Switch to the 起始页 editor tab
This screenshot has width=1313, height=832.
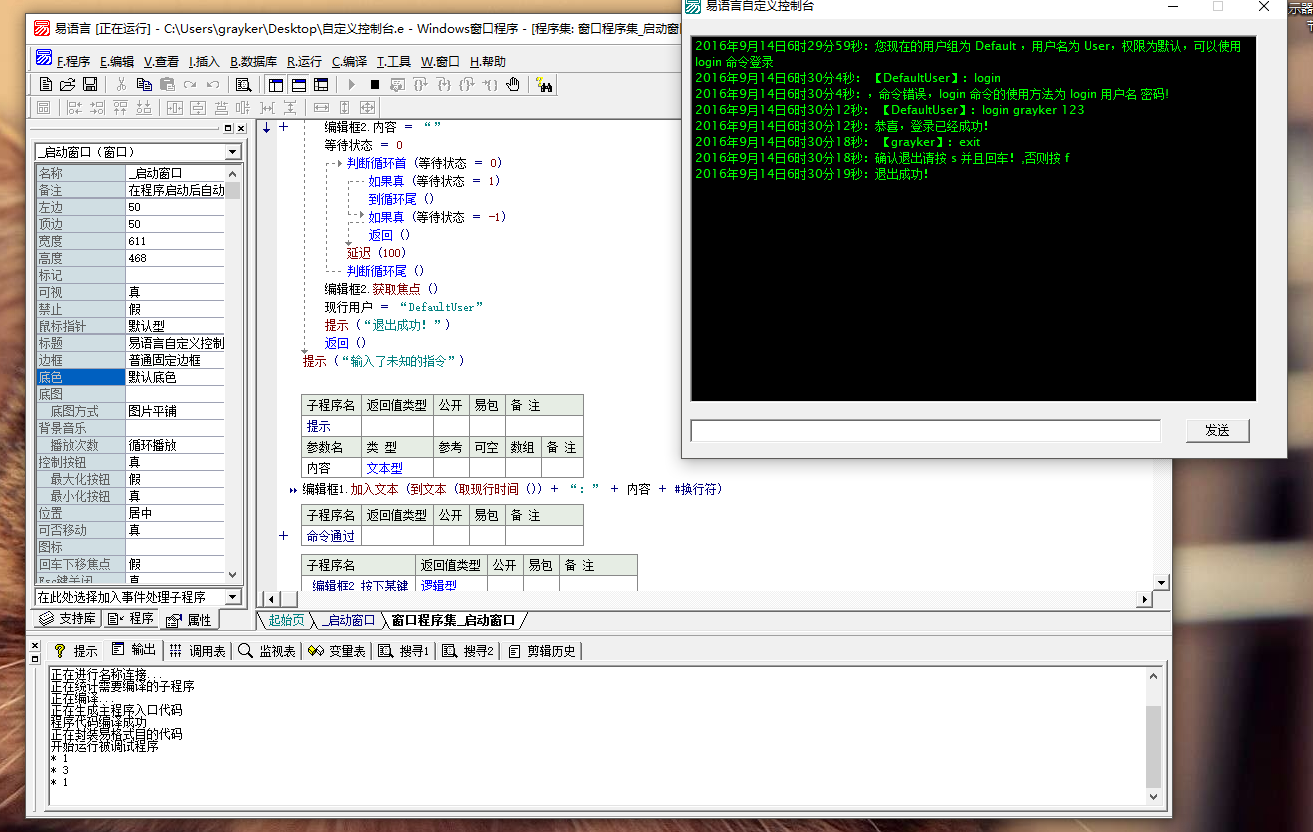coord(286,620)
